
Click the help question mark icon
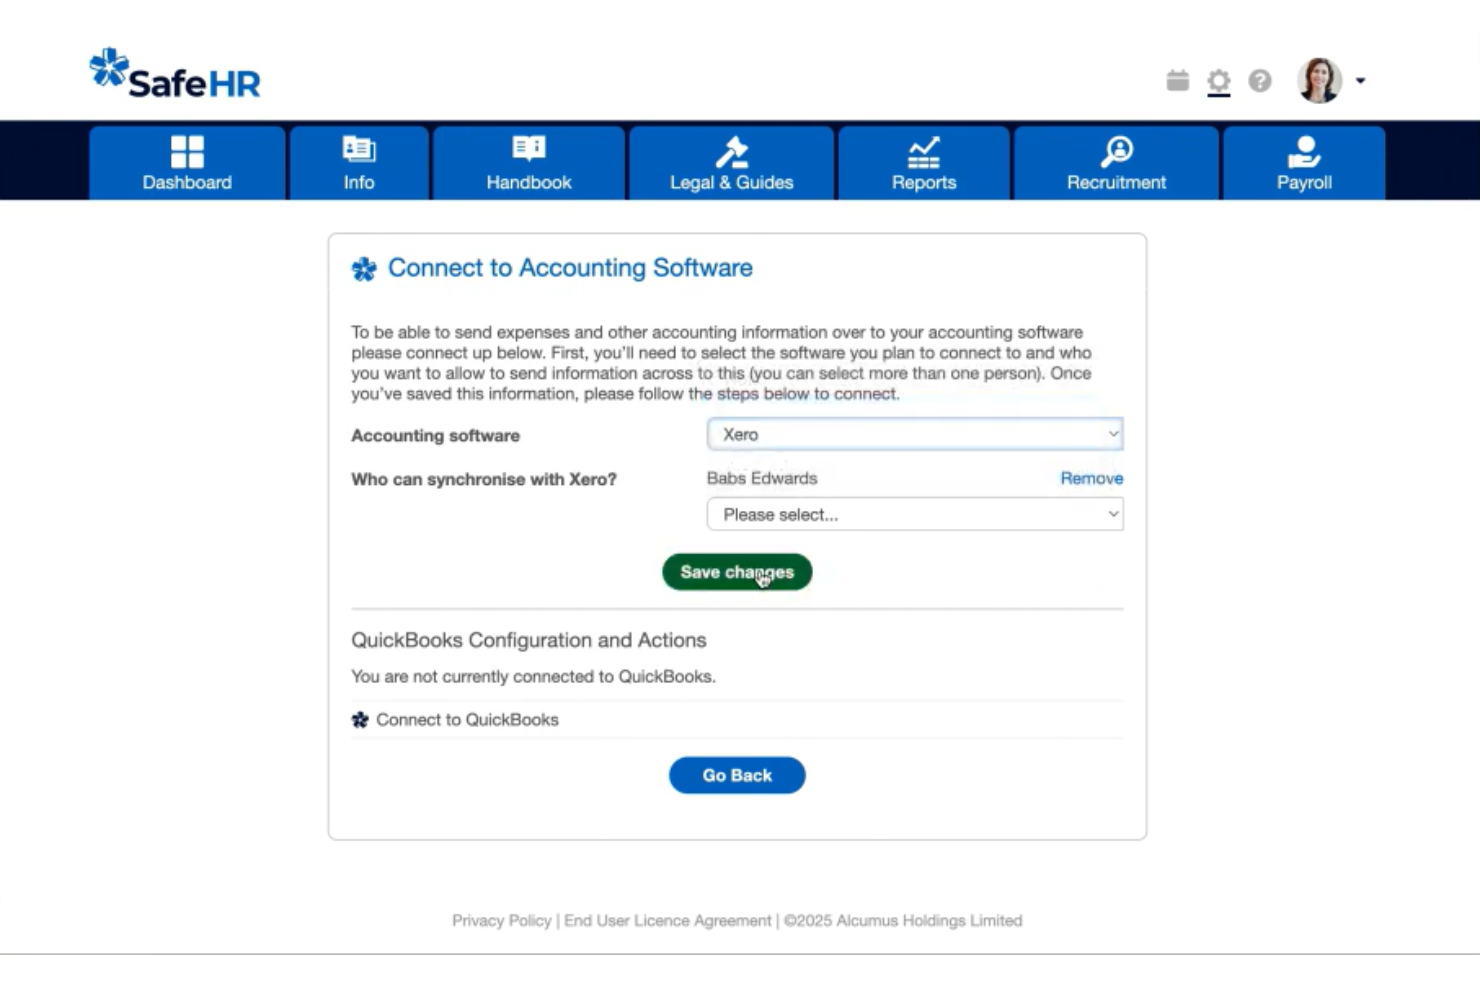click(x=1258, y=80)
